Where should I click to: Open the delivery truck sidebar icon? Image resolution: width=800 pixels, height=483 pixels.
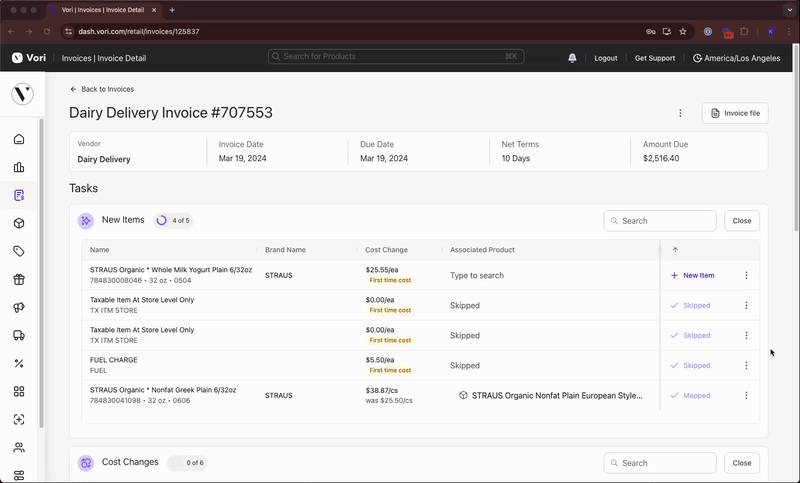point(19,336)
